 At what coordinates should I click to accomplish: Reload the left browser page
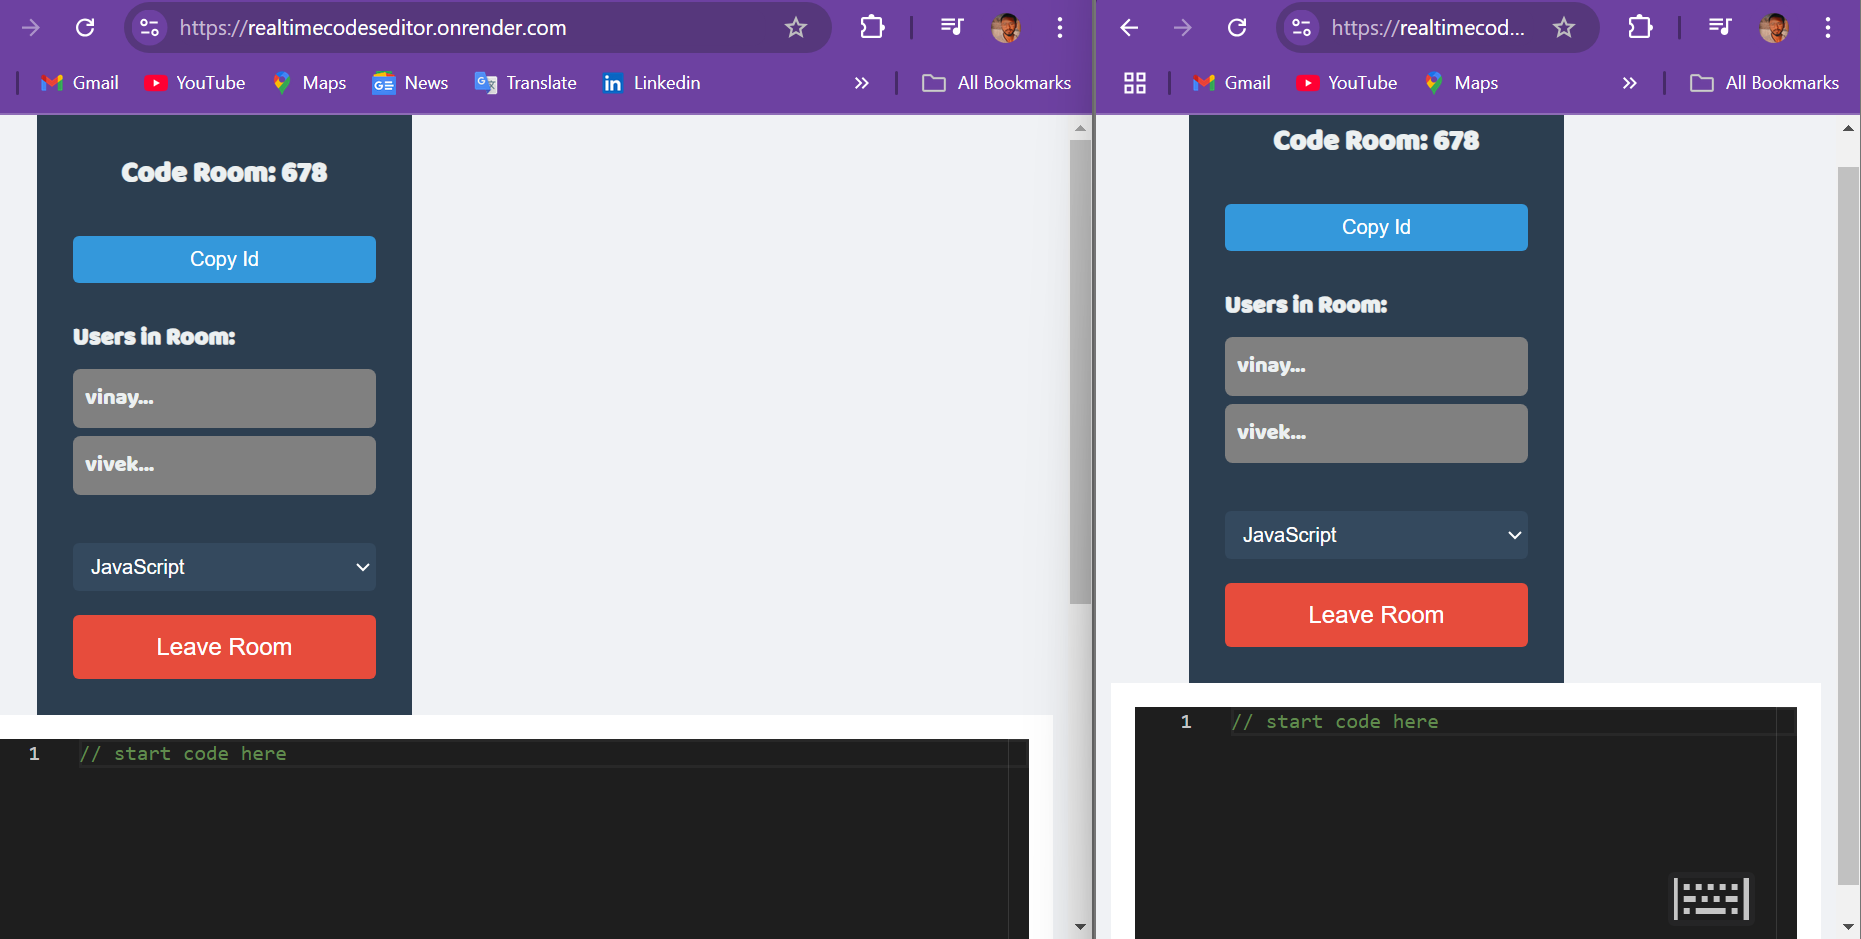[85, 27]
